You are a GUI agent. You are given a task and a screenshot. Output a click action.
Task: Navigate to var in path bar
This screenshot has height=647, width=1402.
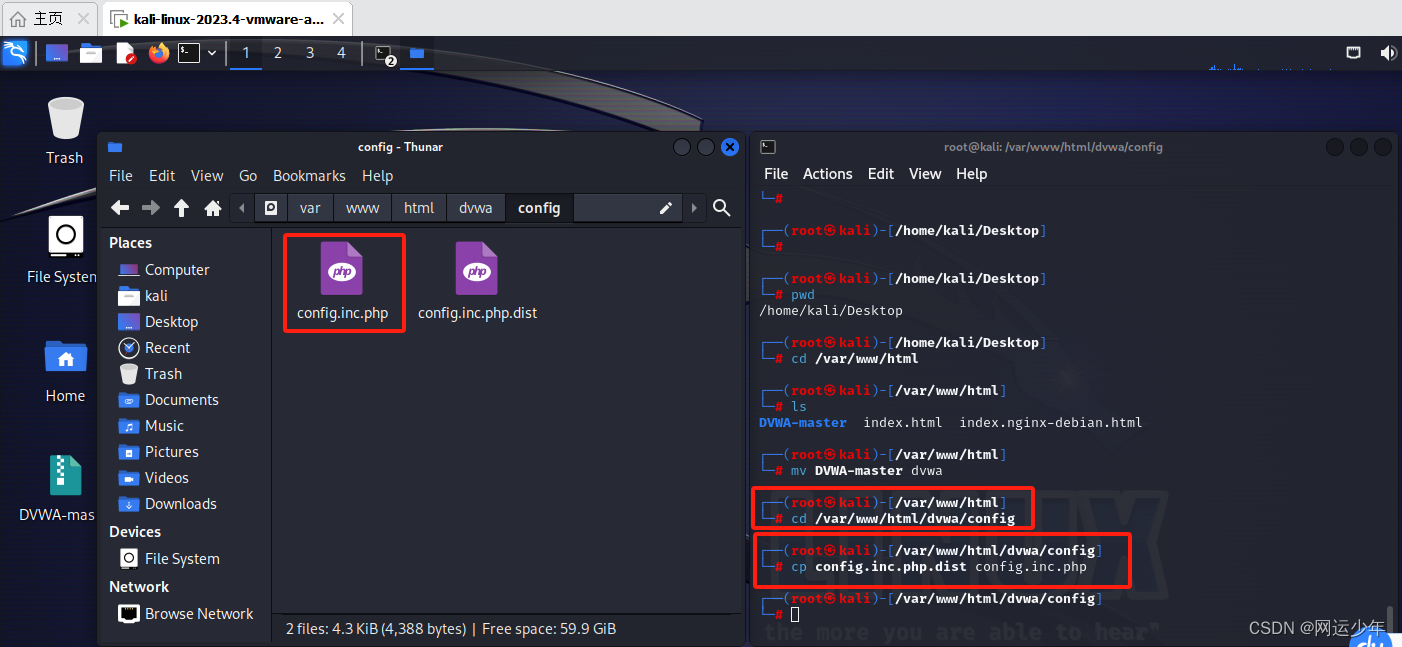click(x=310, y=208)
